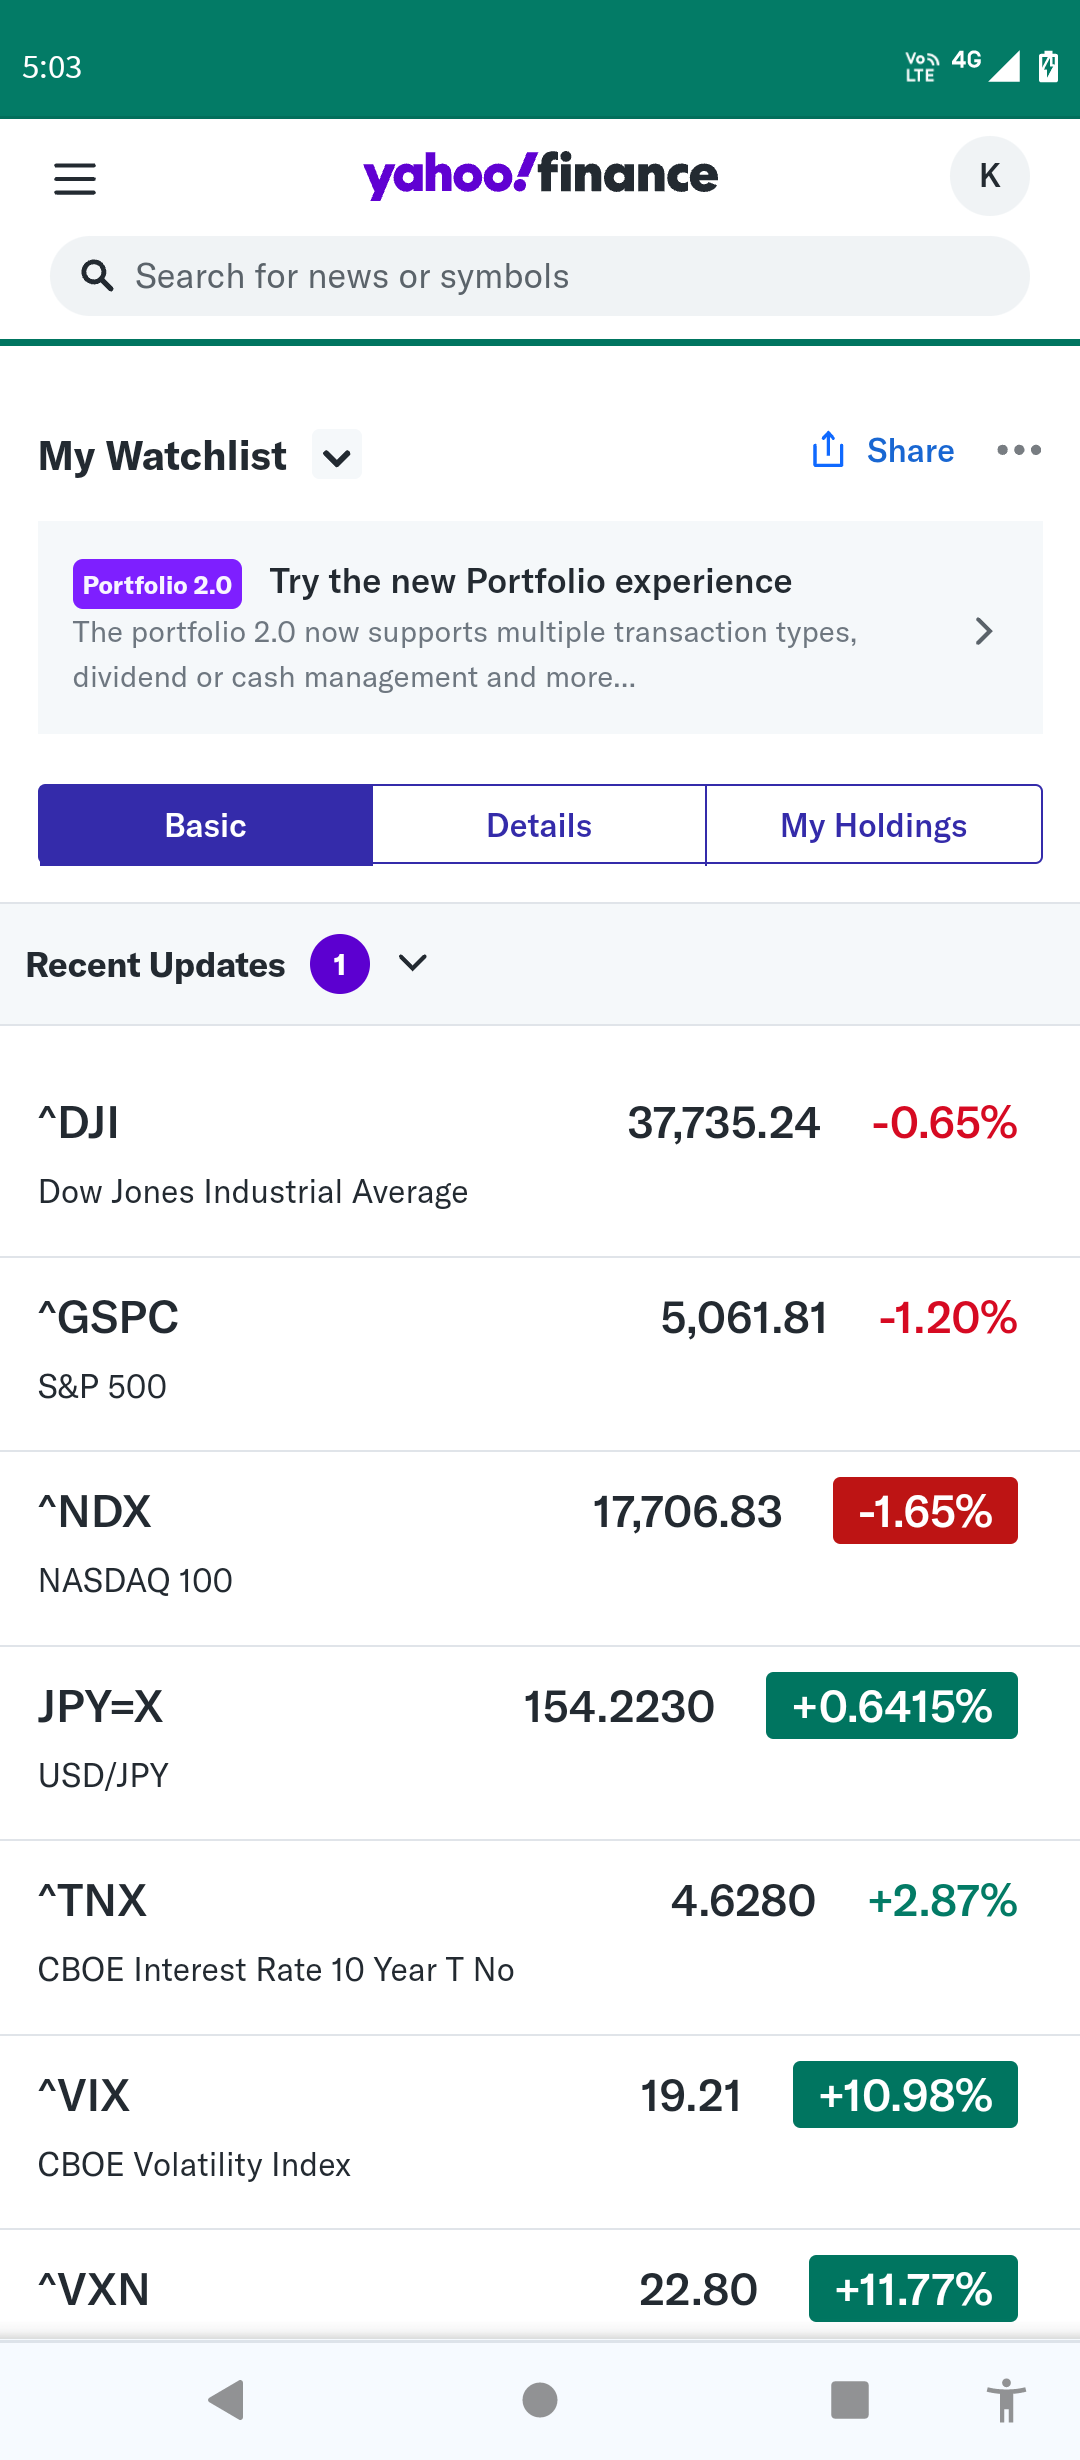Open the three-dot more options menu
1080x2460 pixels.
click(x=1019, y=450)
